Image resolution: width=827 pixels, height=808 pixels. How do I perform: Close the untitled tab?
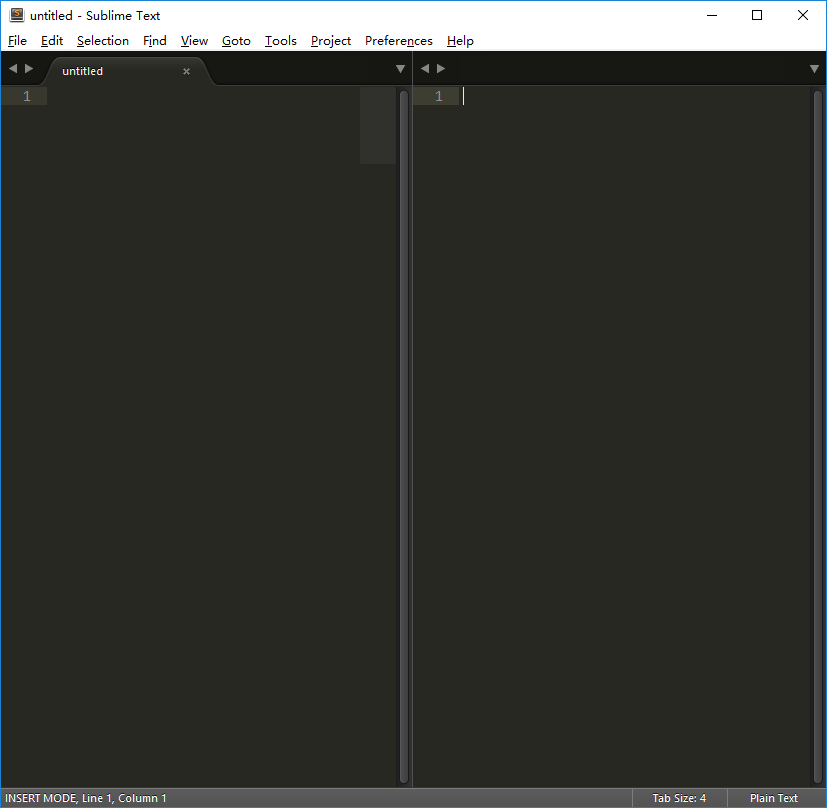point(186,71)
